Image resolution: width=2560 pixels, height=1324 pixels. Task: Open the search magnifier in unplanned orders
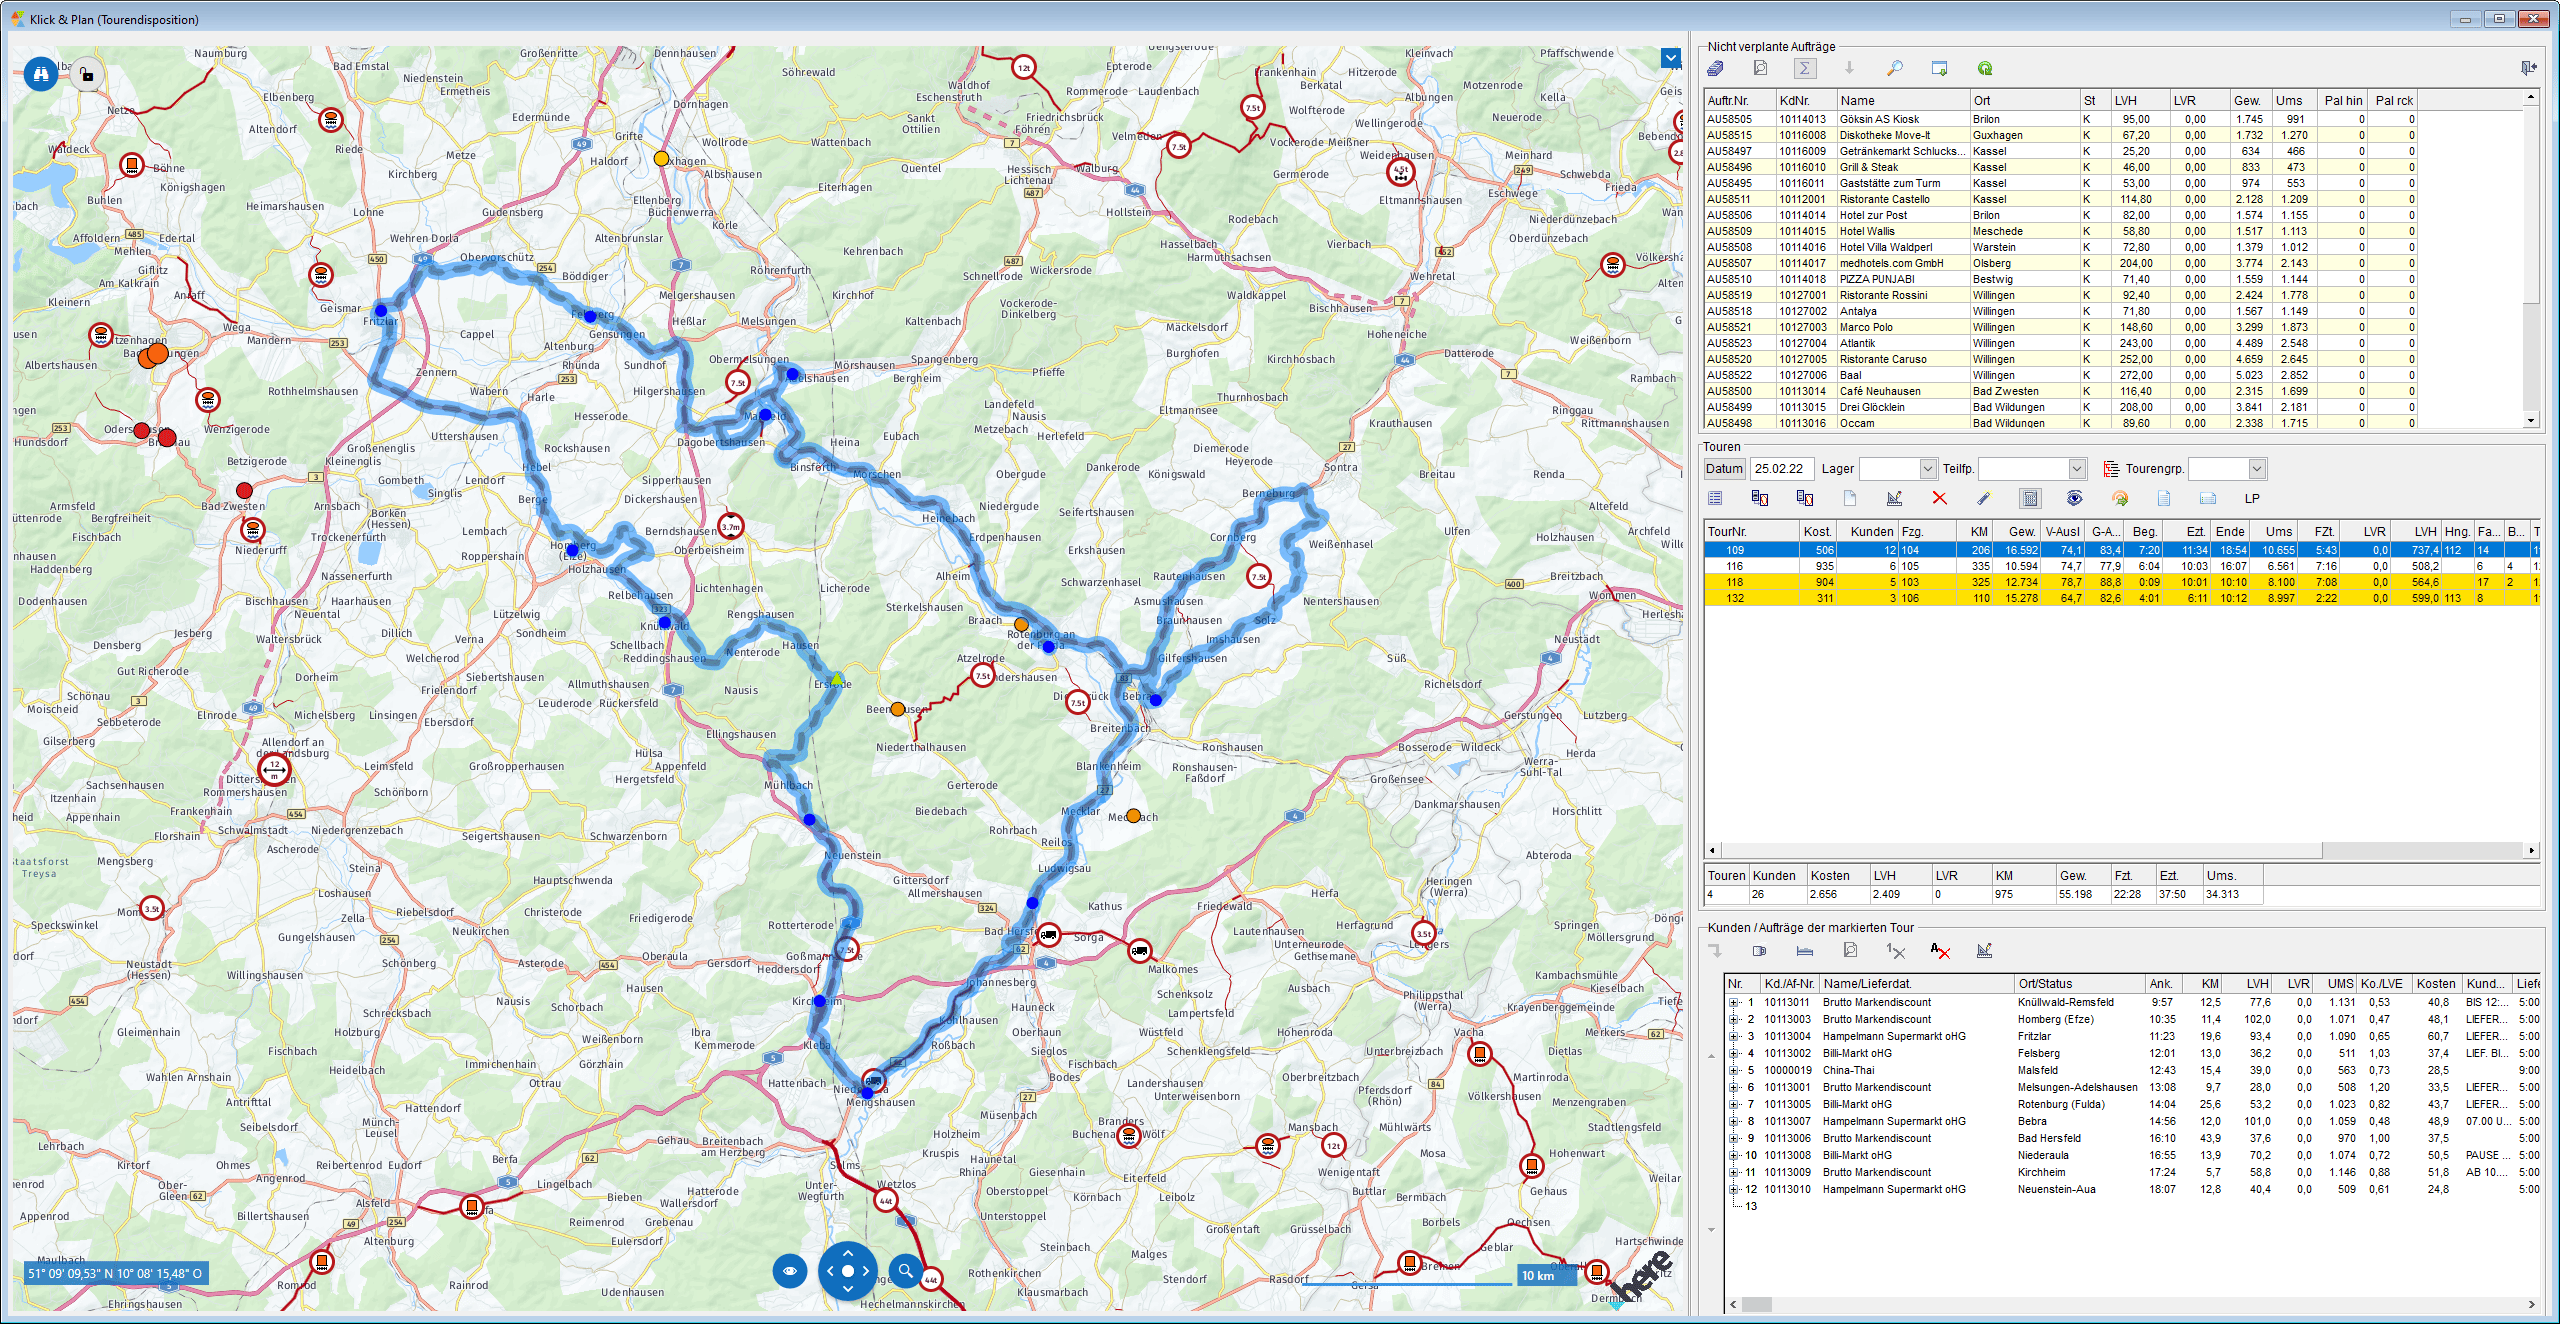1894,68
